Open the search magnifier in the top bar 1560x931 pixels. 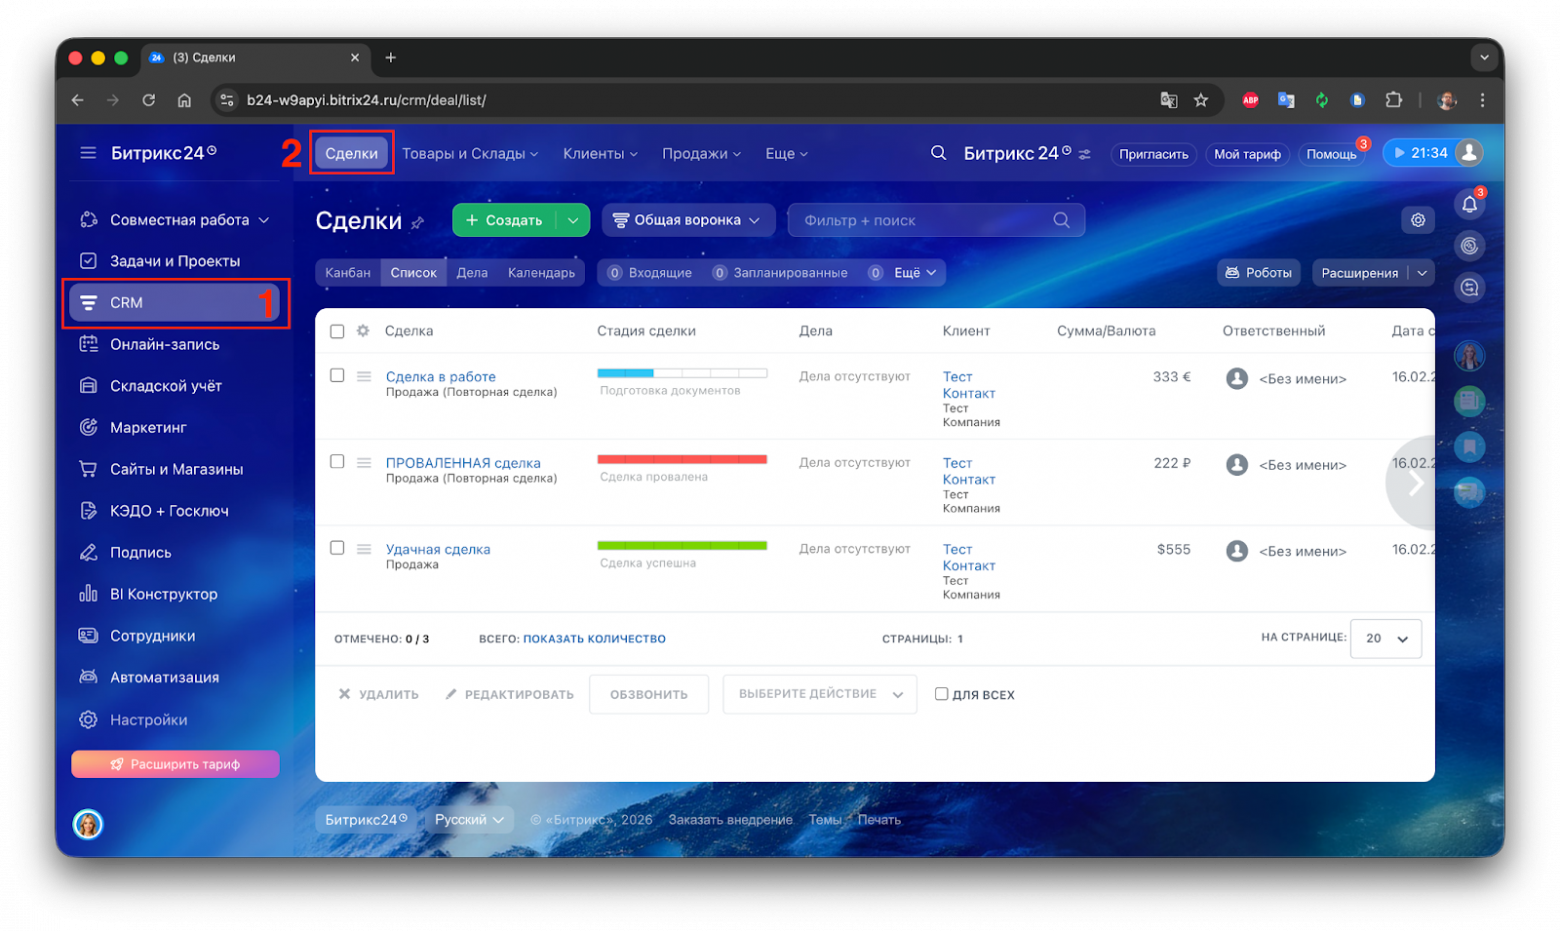tap(938, 152)
